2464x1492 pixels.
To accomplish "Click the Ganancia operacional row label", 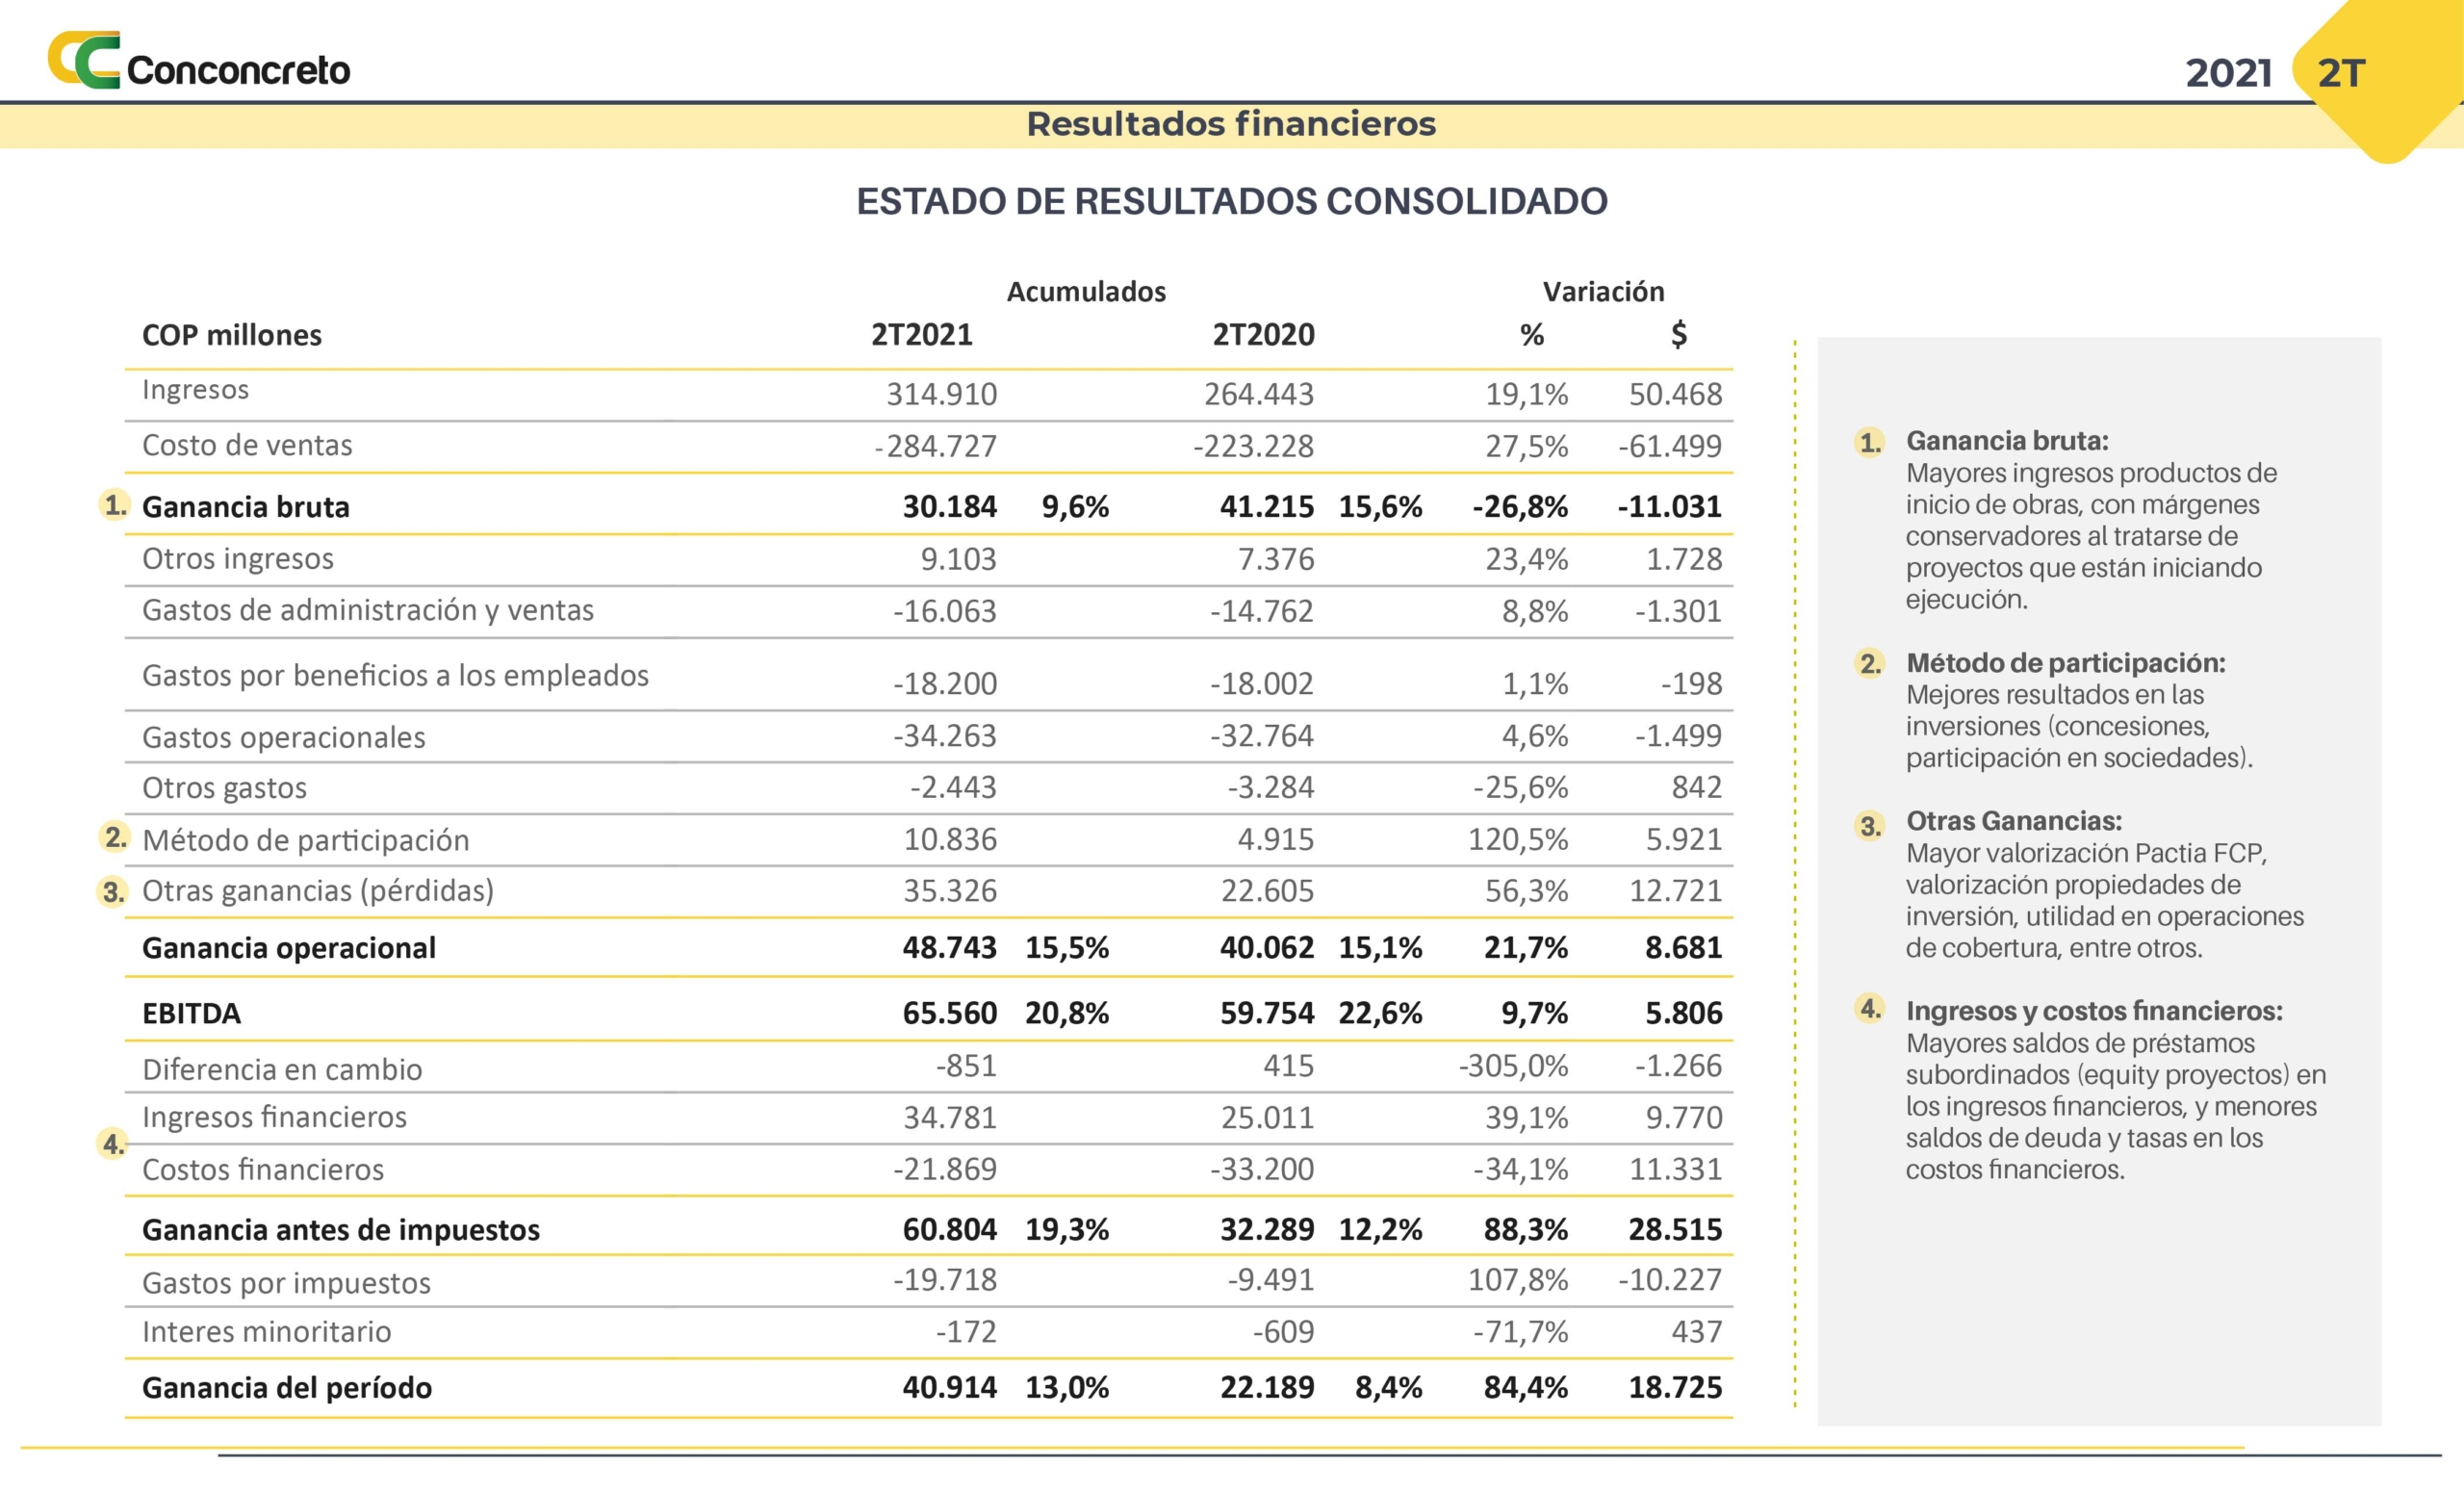I will 289,947.
